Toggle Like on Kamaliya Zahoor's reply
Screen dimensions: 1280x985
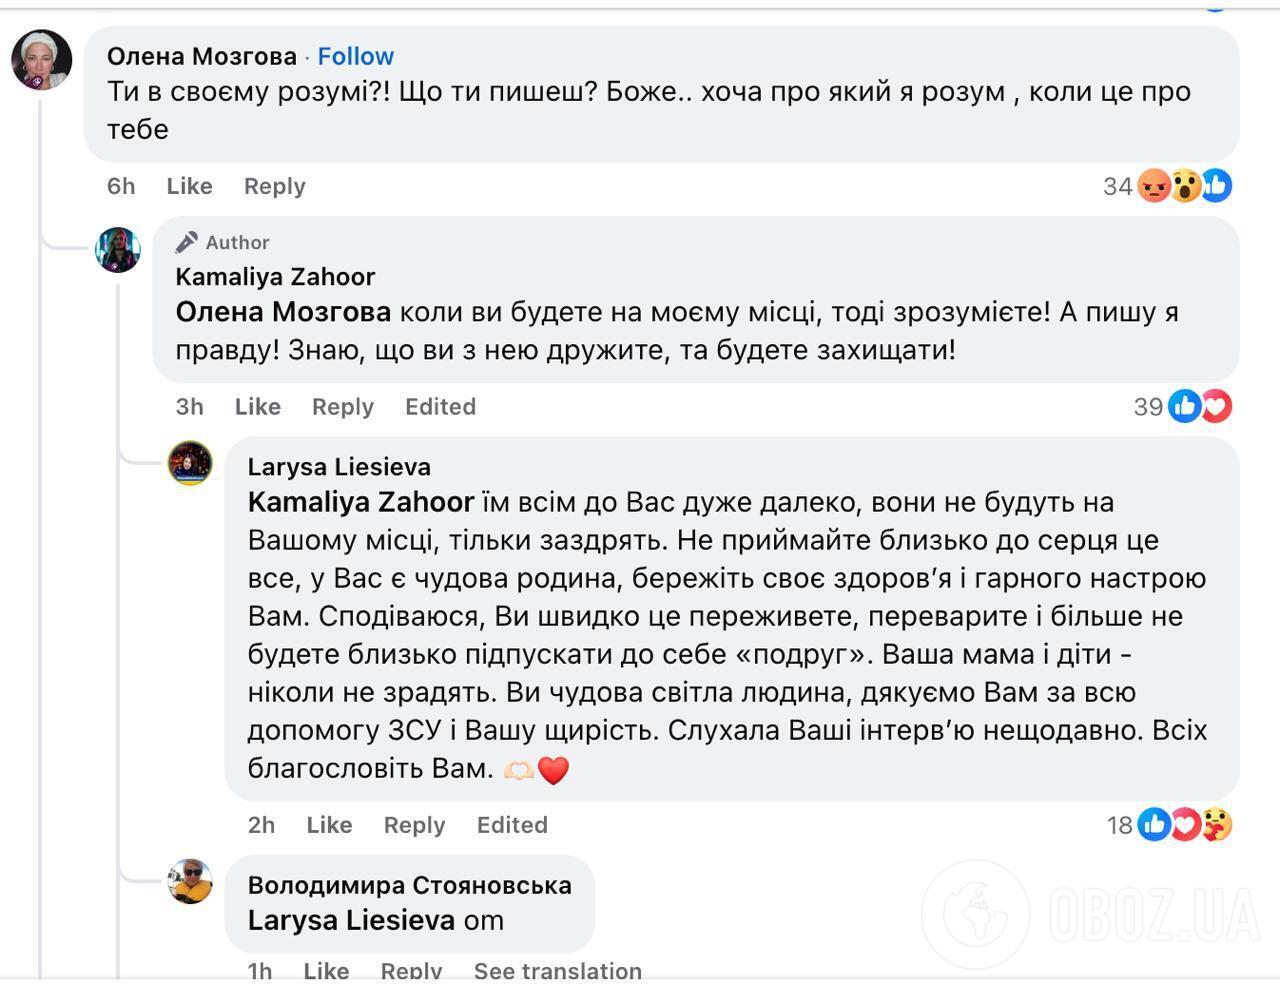coord(257,406)
